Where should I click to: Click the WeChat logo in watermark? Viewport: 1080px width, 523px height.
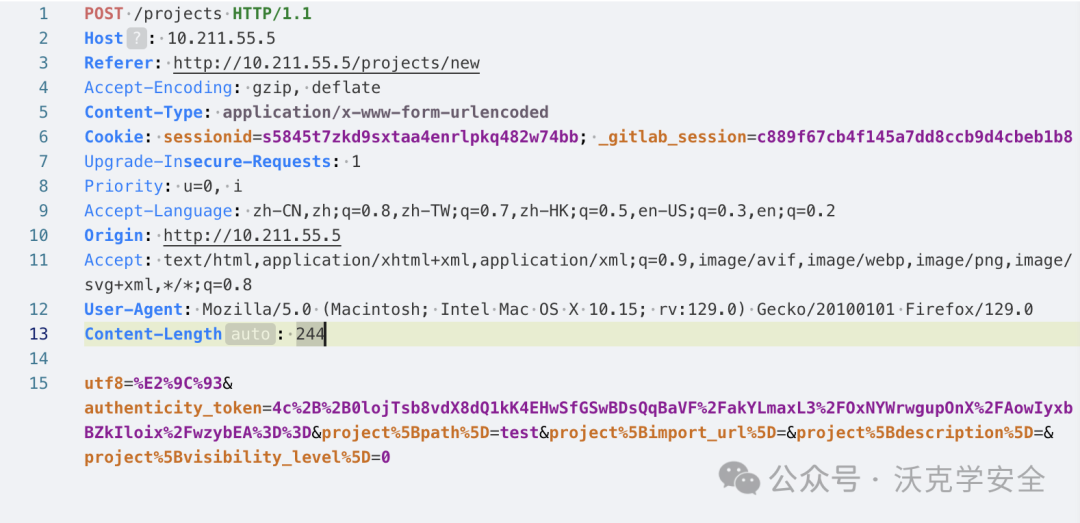click(x=739, y=478)
